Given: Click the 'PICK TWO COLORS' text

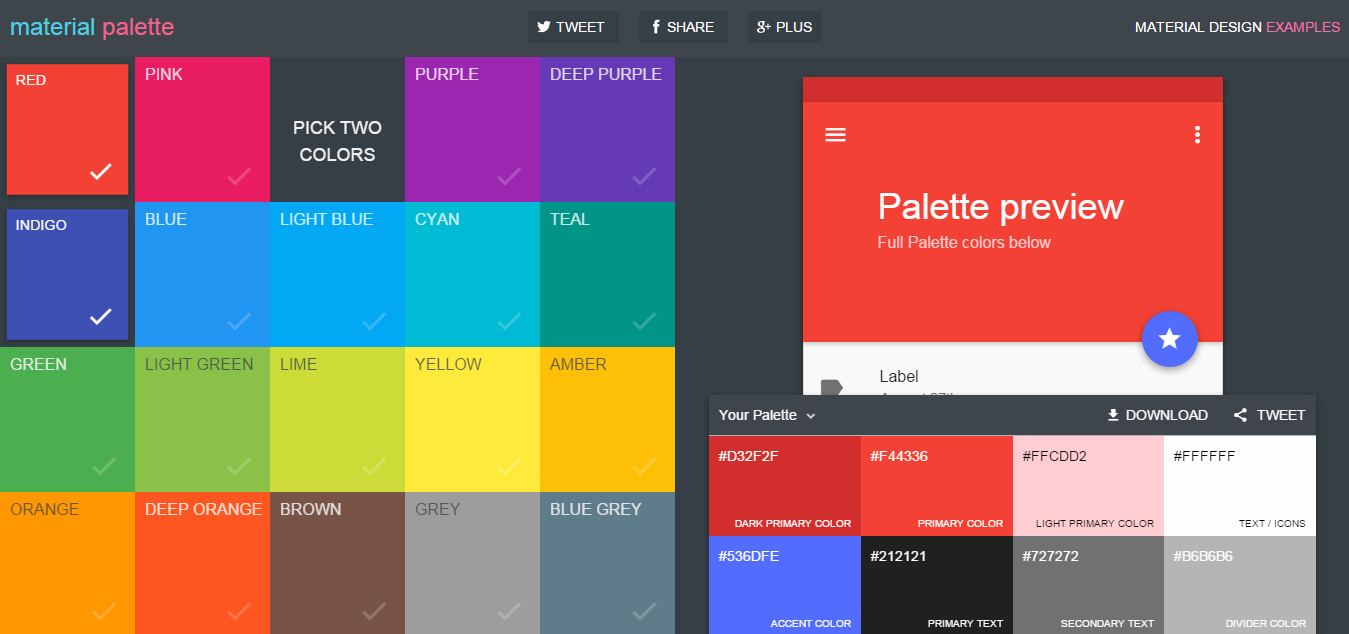Looking at the screenshot, I should pyautogui.click(x=337, y=141).
